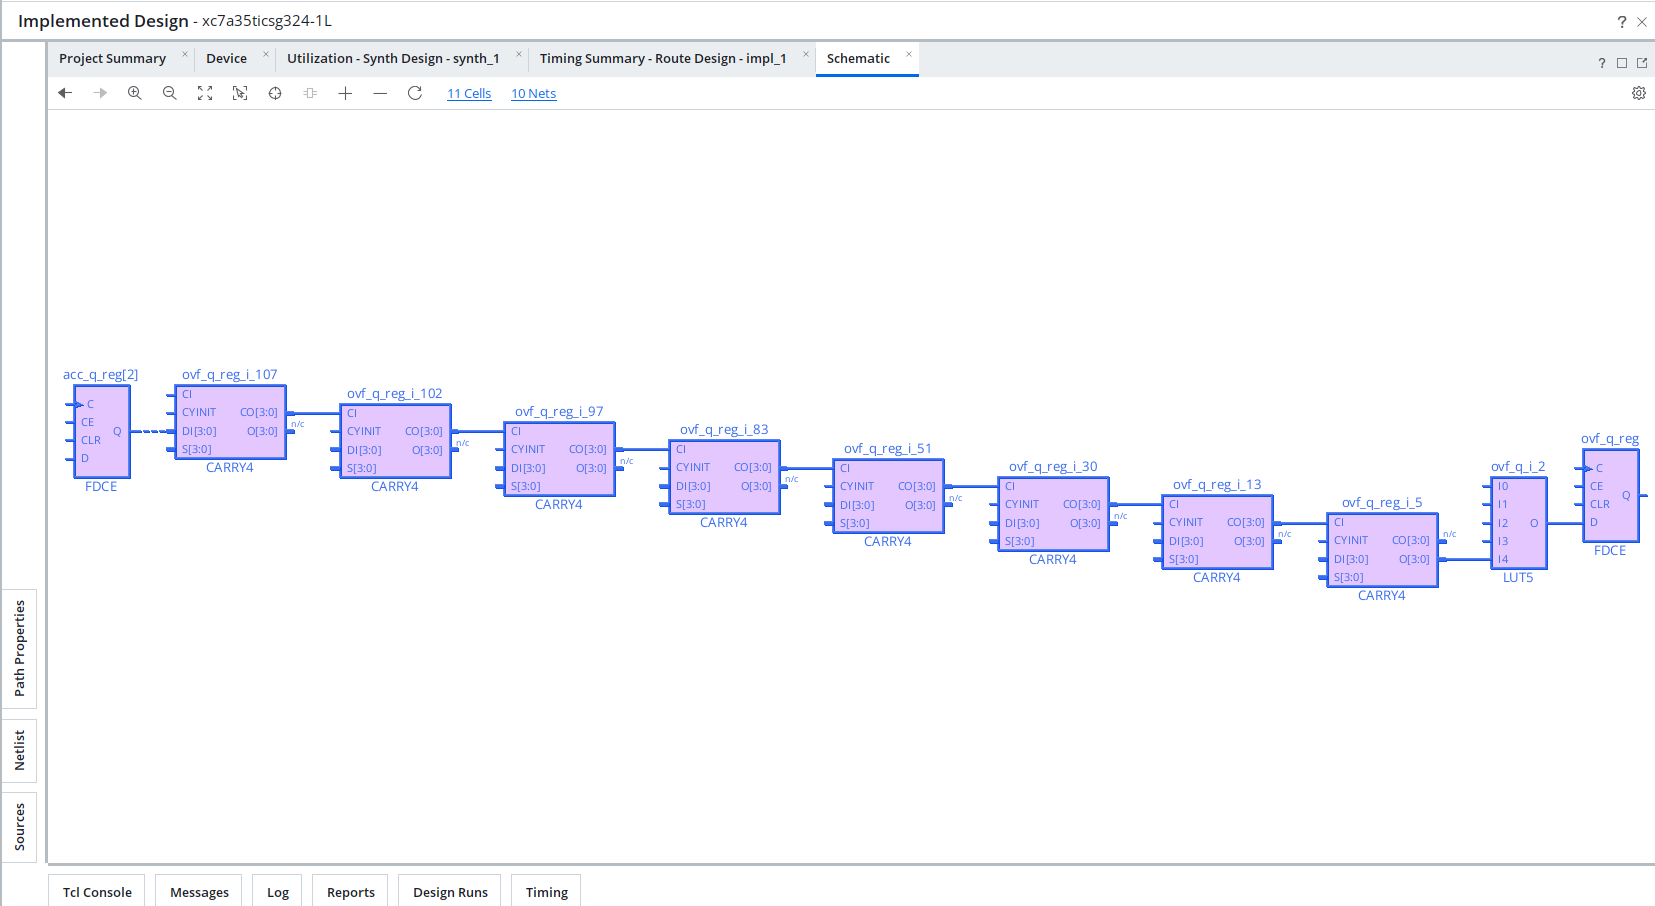Open Timing Summary - Route Design tab
This screenshot has width=1655, height=906.
pyautogui.click(x=663, y=59)
